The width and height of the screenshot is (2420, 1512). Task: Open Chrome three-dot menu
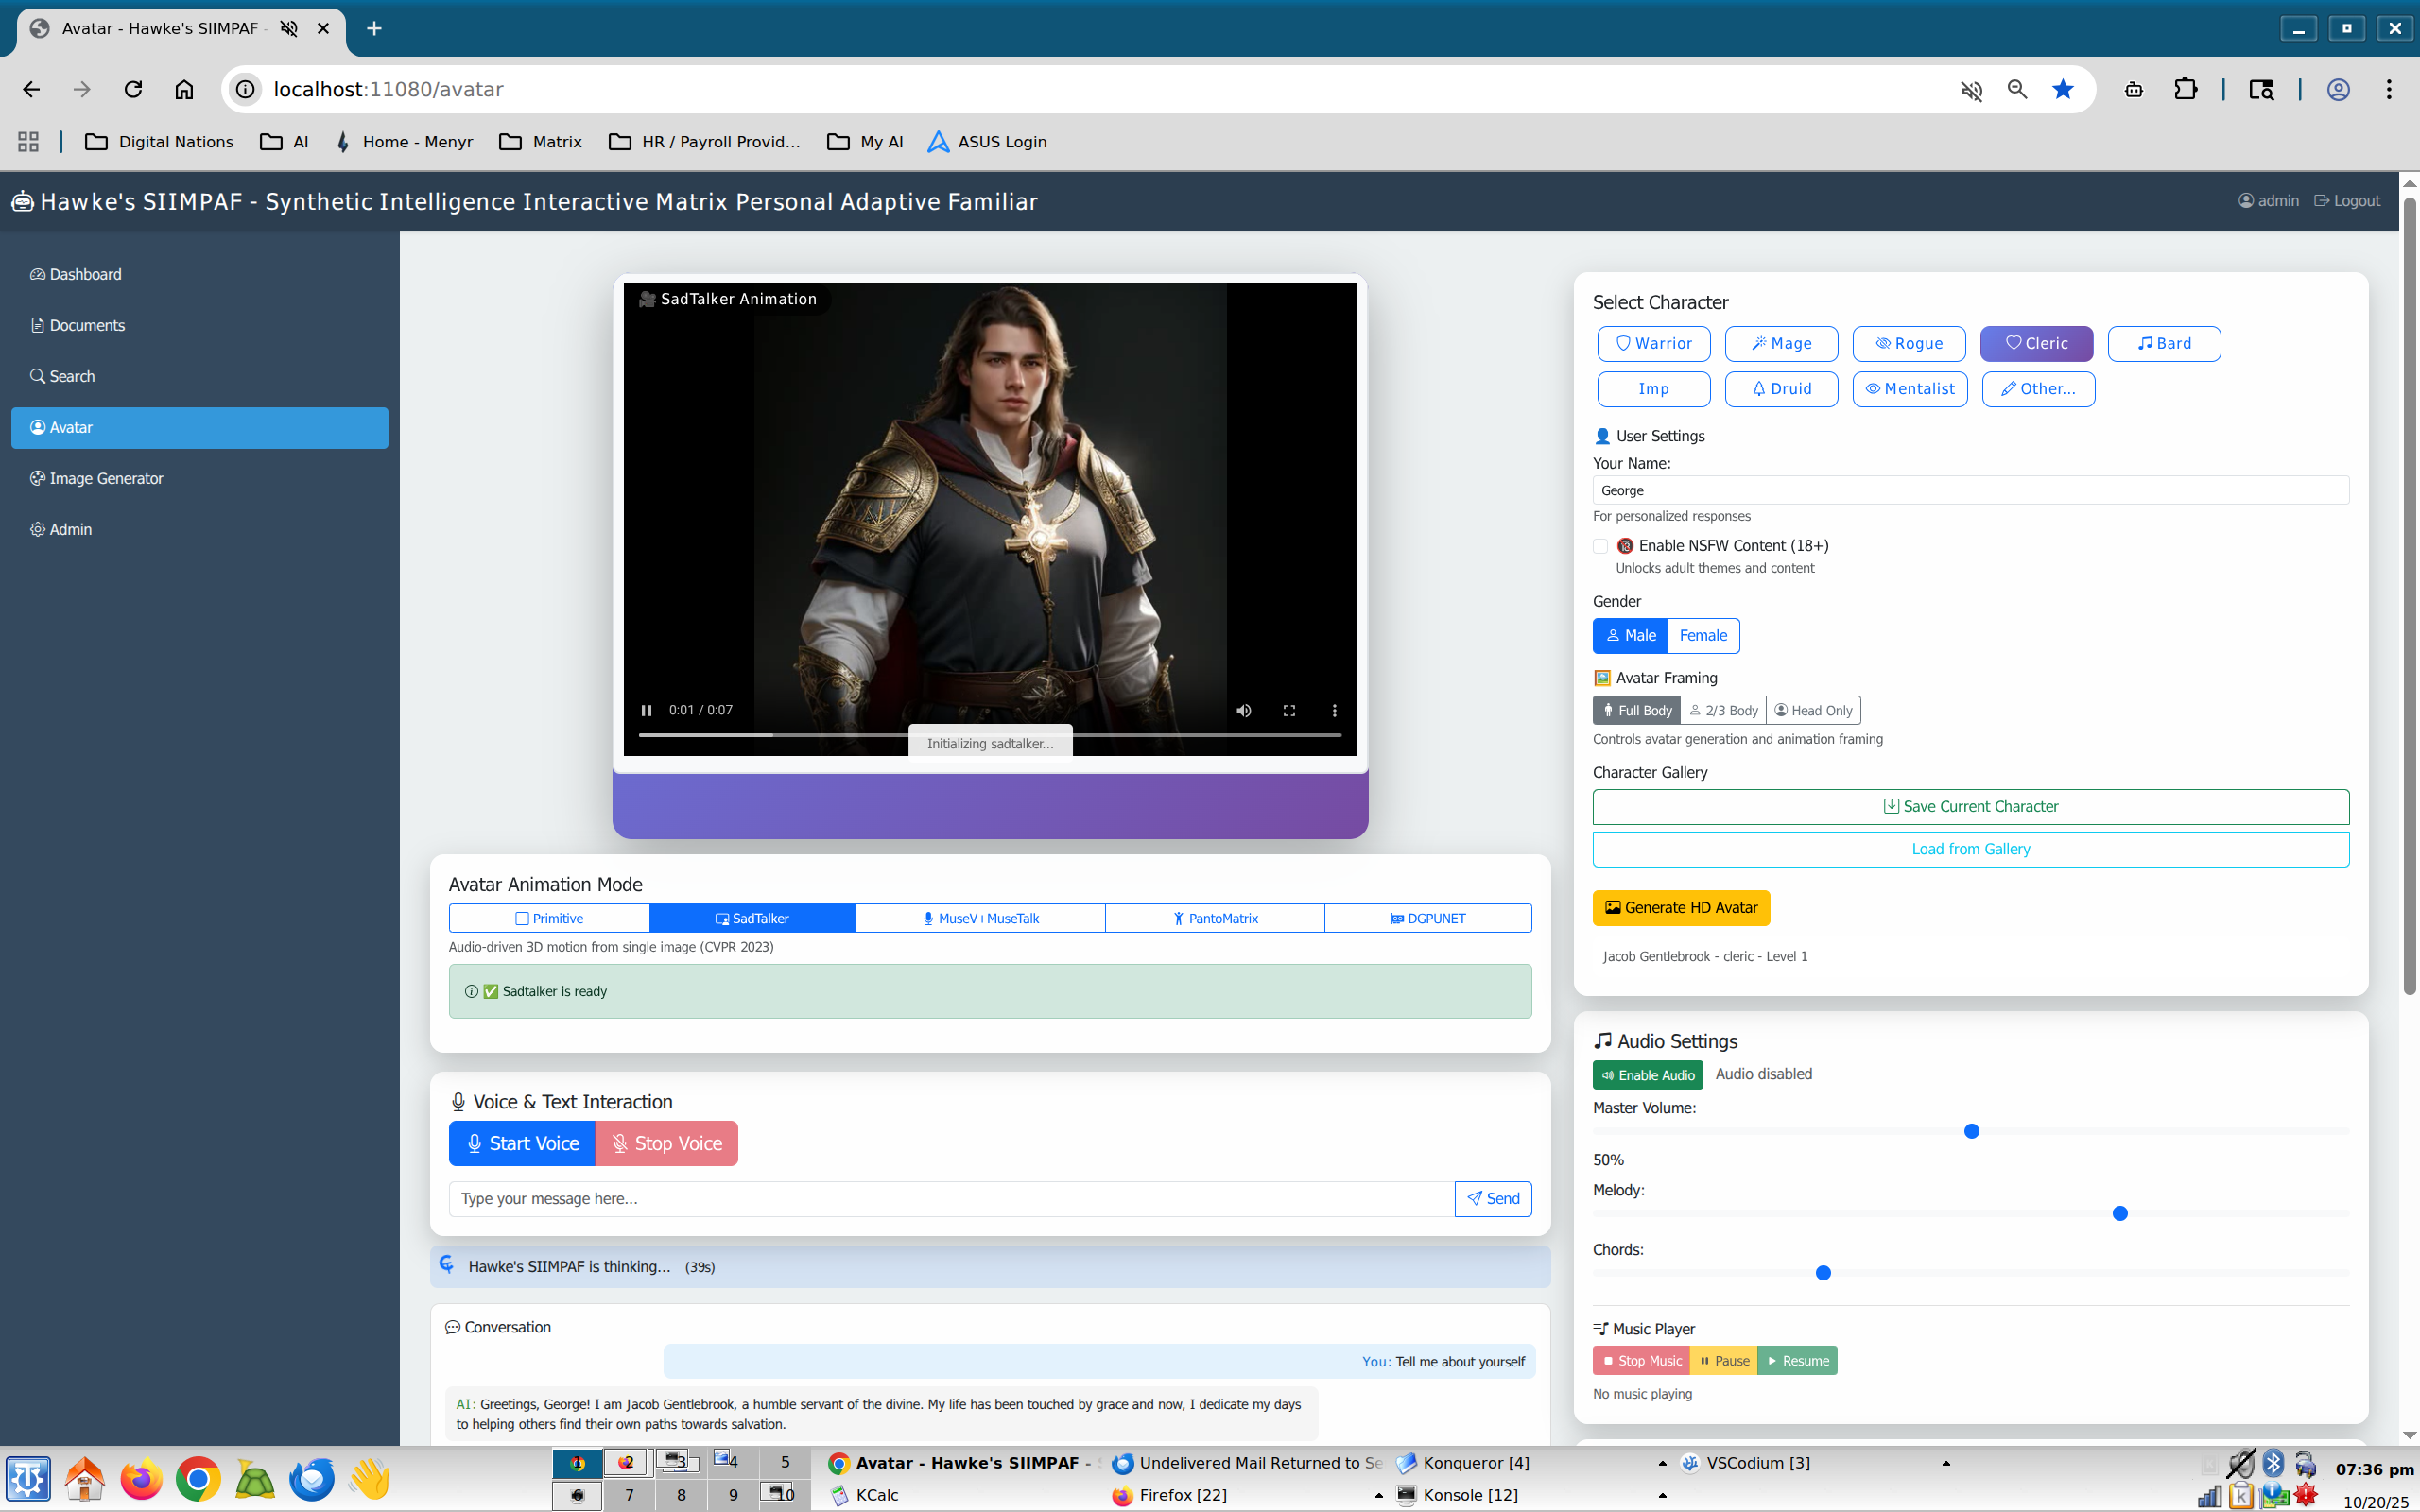tap(2389, 89)
